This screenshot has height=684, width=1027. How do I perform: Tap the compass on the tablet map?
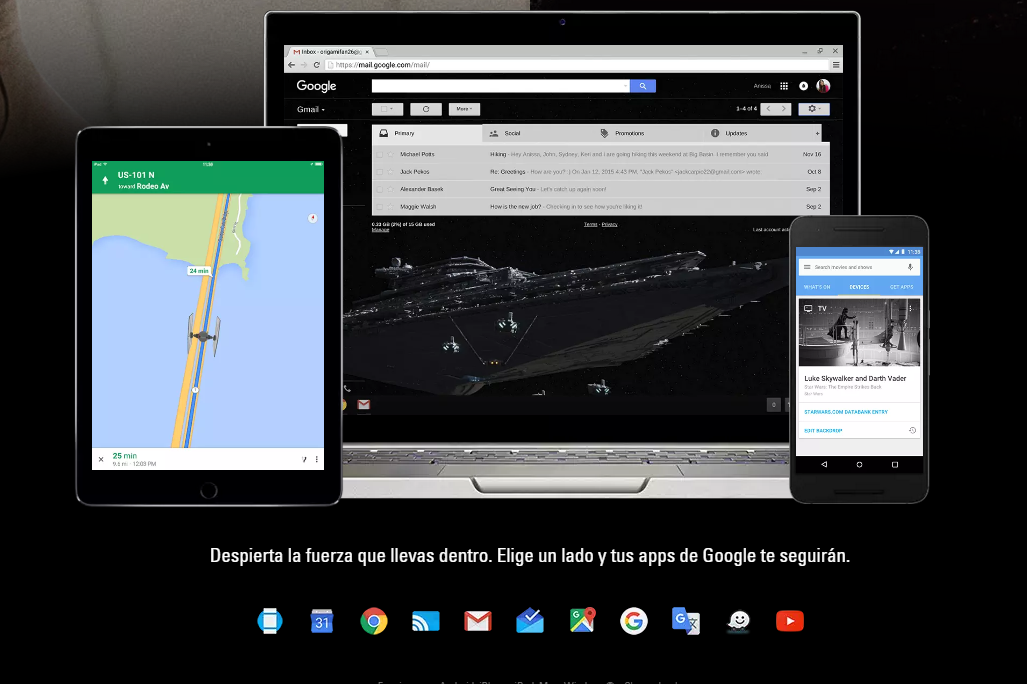[312, 218]
